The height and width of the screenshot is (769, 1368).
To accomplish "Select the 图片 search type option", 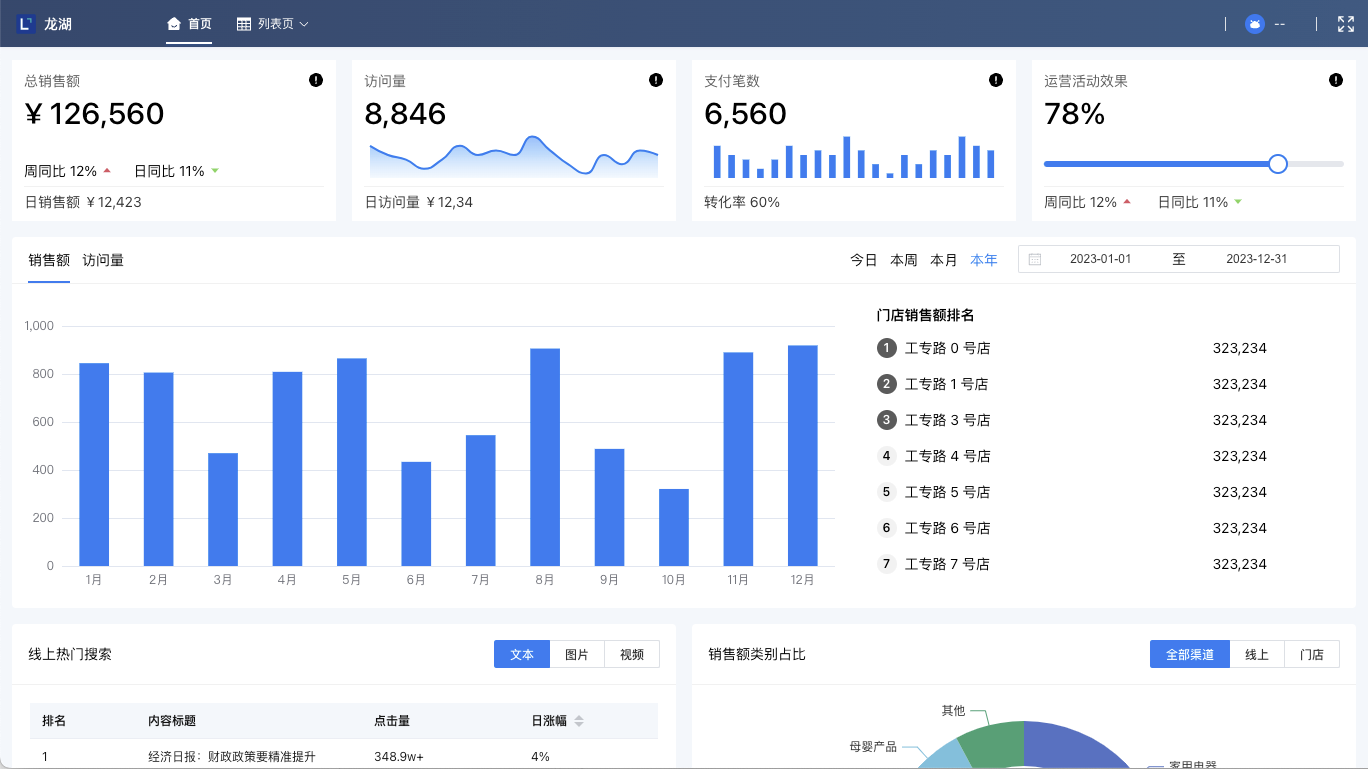I will [577, 654].
